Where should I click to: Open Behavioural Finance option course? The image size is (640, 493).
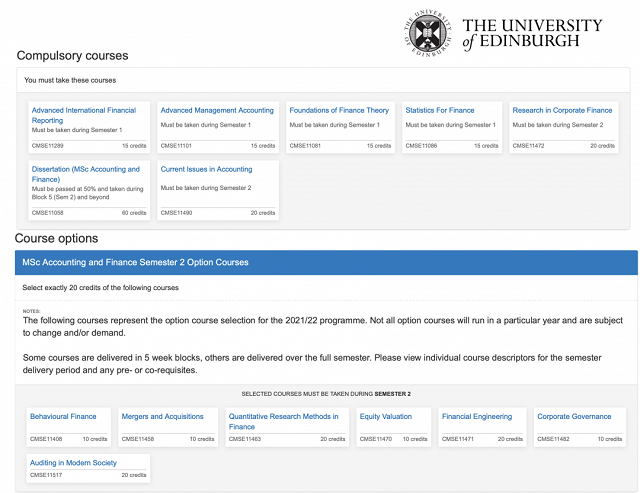pyautogui.click(x=63, y=416)
